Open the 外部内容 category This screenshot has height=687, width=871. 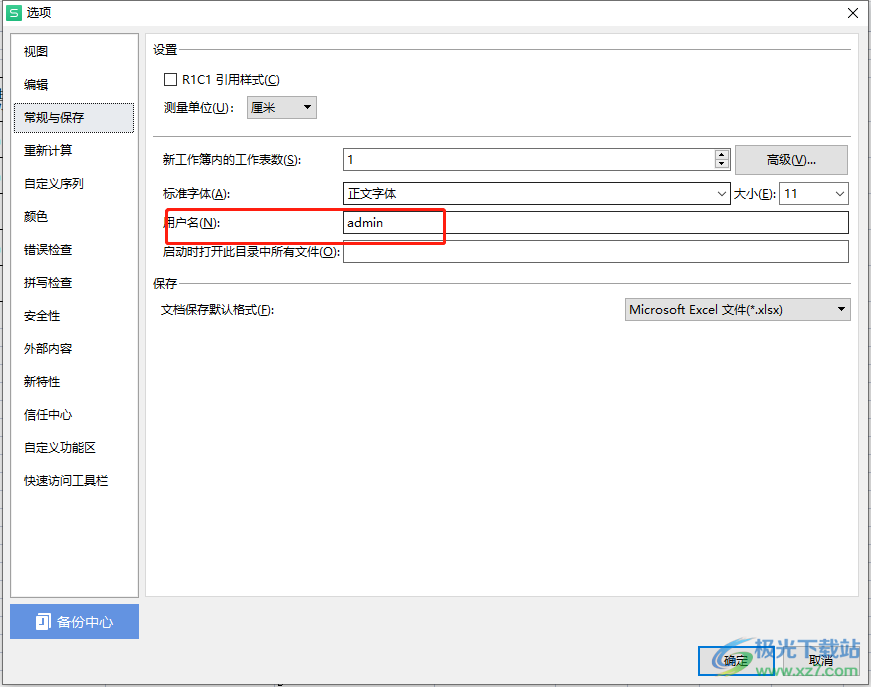(74, 349)
